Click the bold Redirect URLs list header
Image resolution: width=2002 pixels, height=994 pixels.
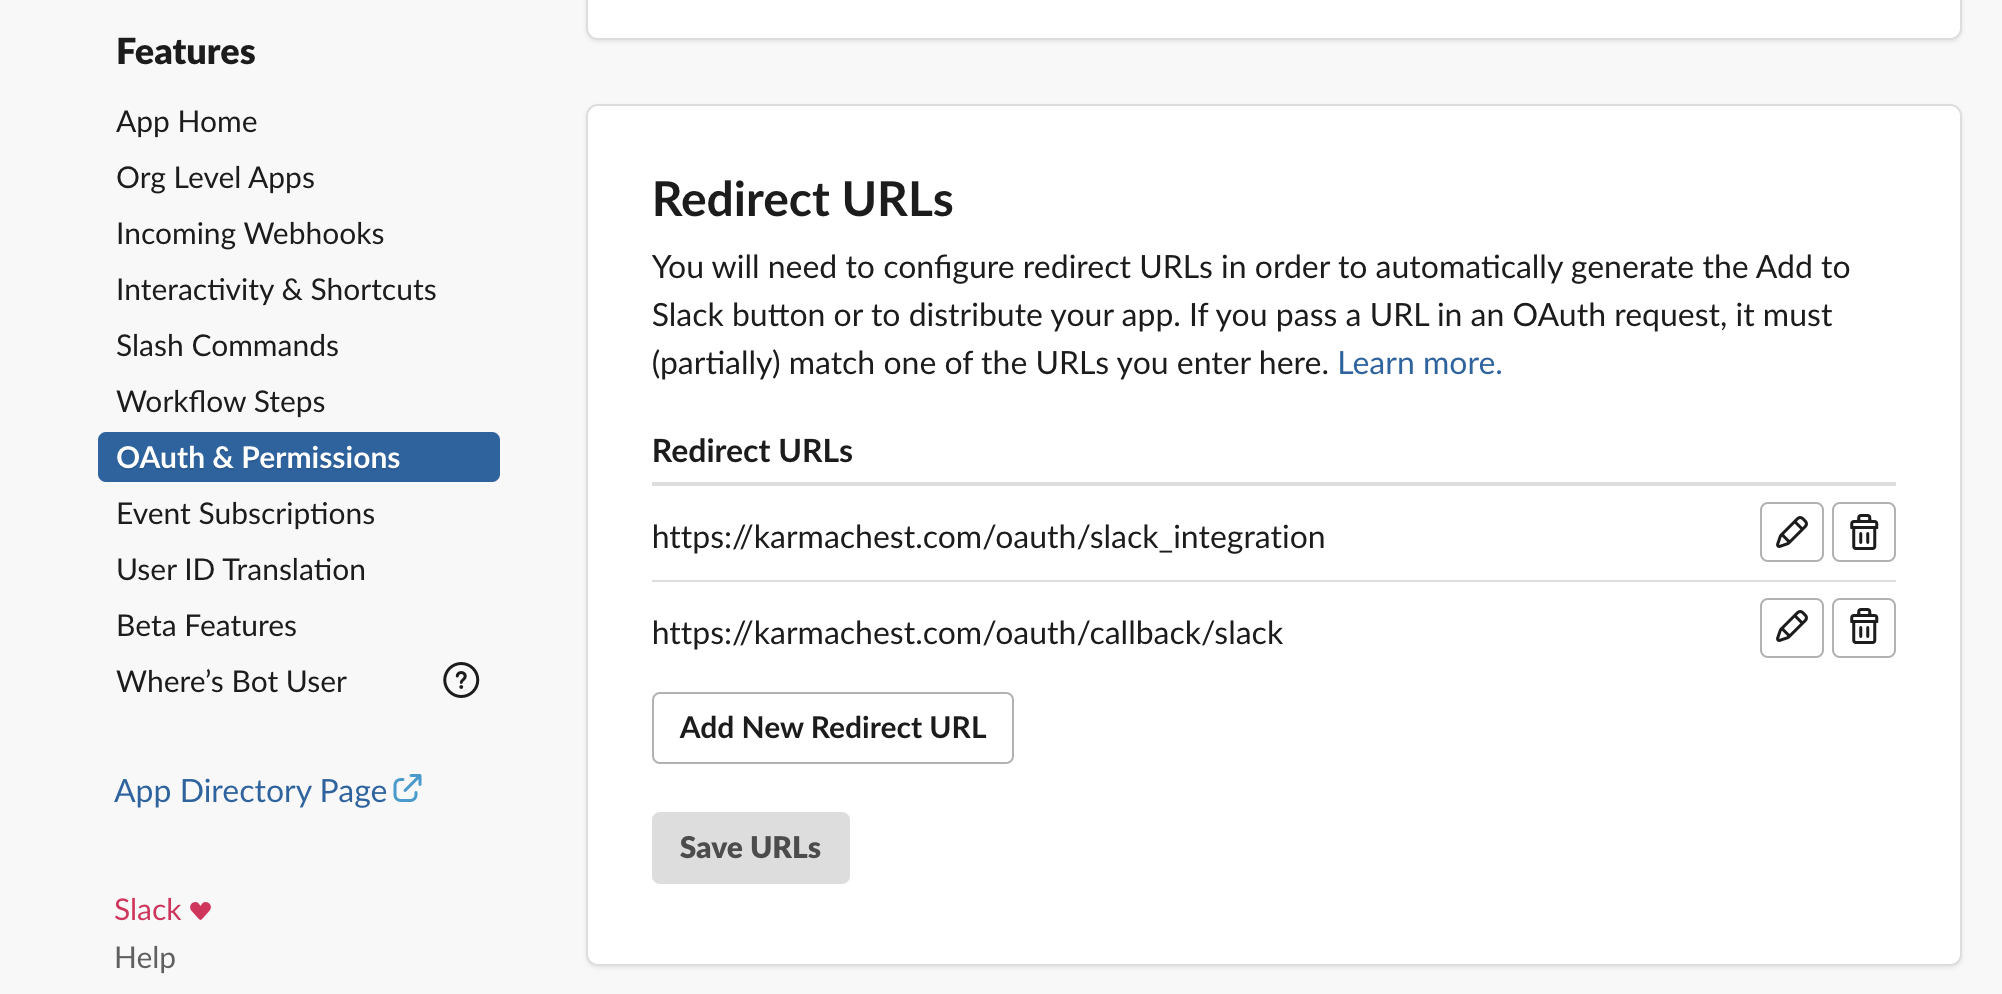coord(752,451)
